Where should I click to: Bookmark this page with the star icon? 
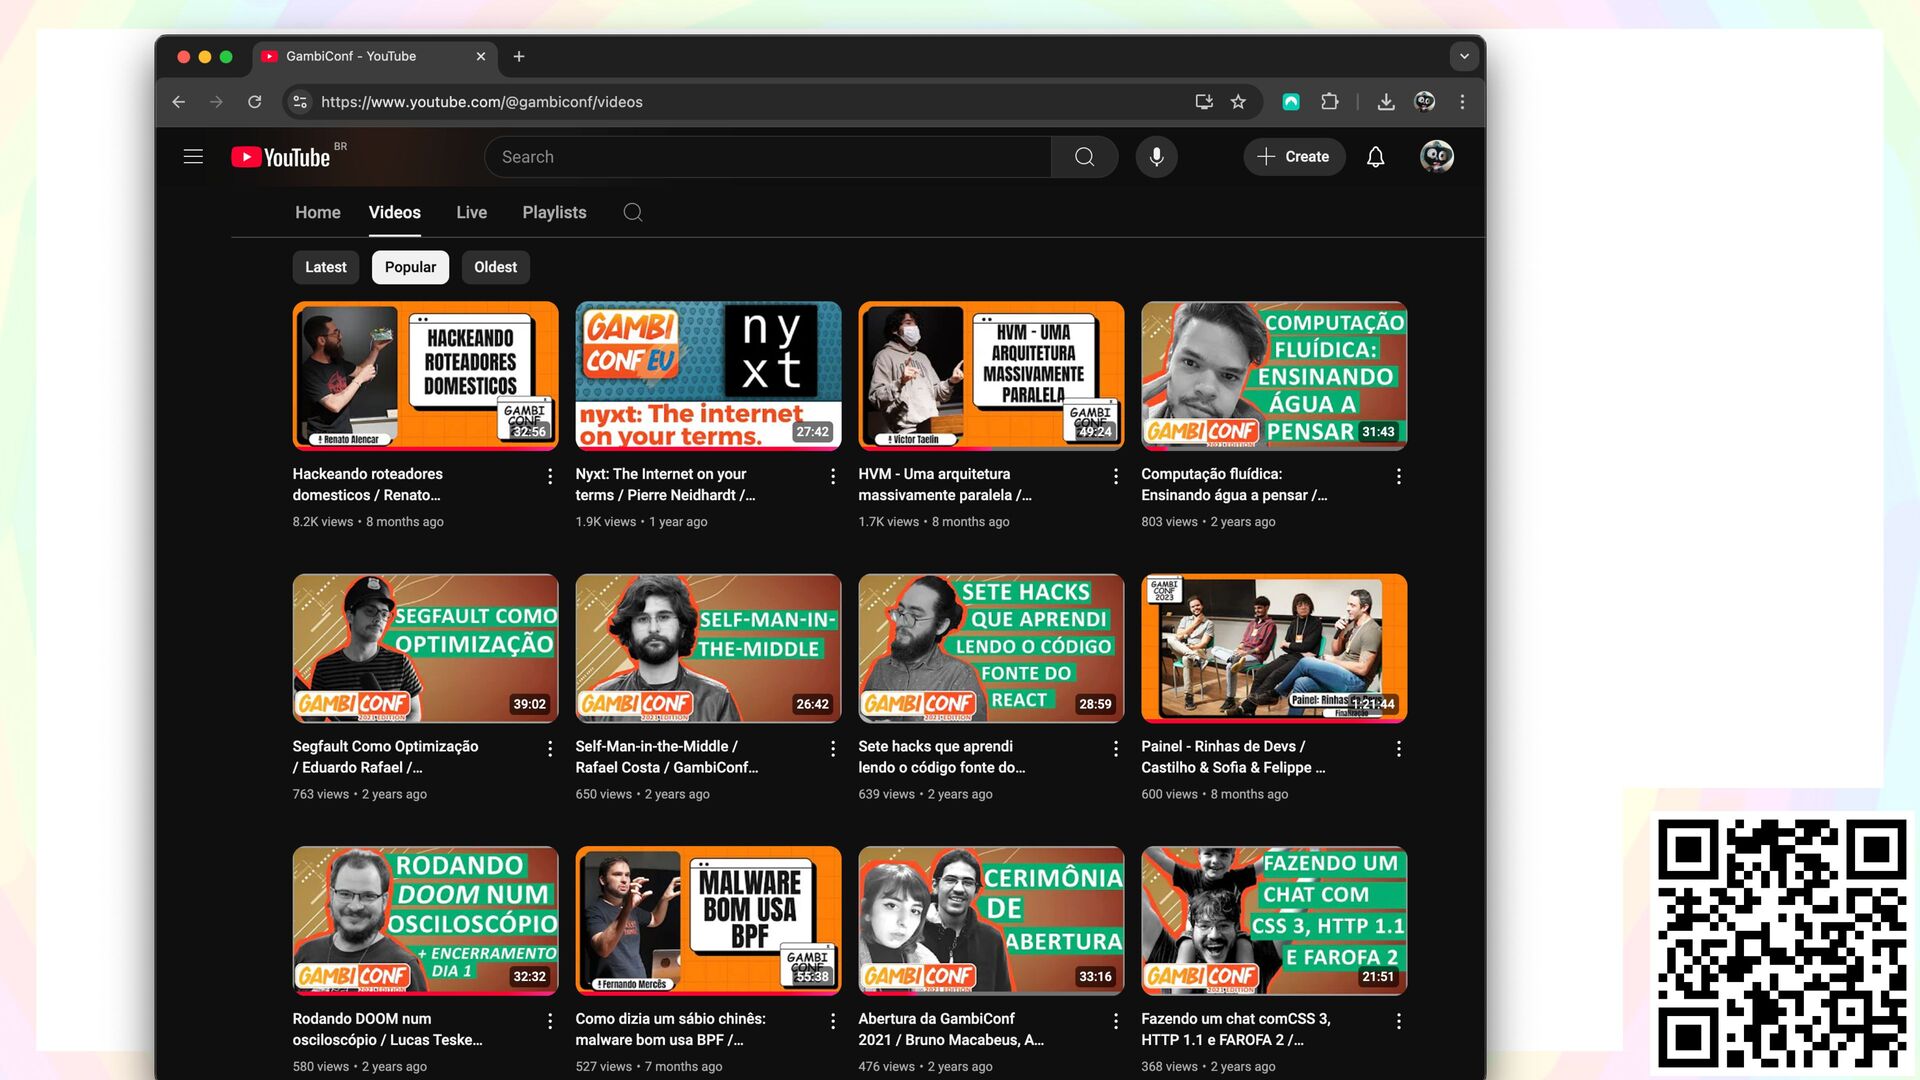[1238, 102]
